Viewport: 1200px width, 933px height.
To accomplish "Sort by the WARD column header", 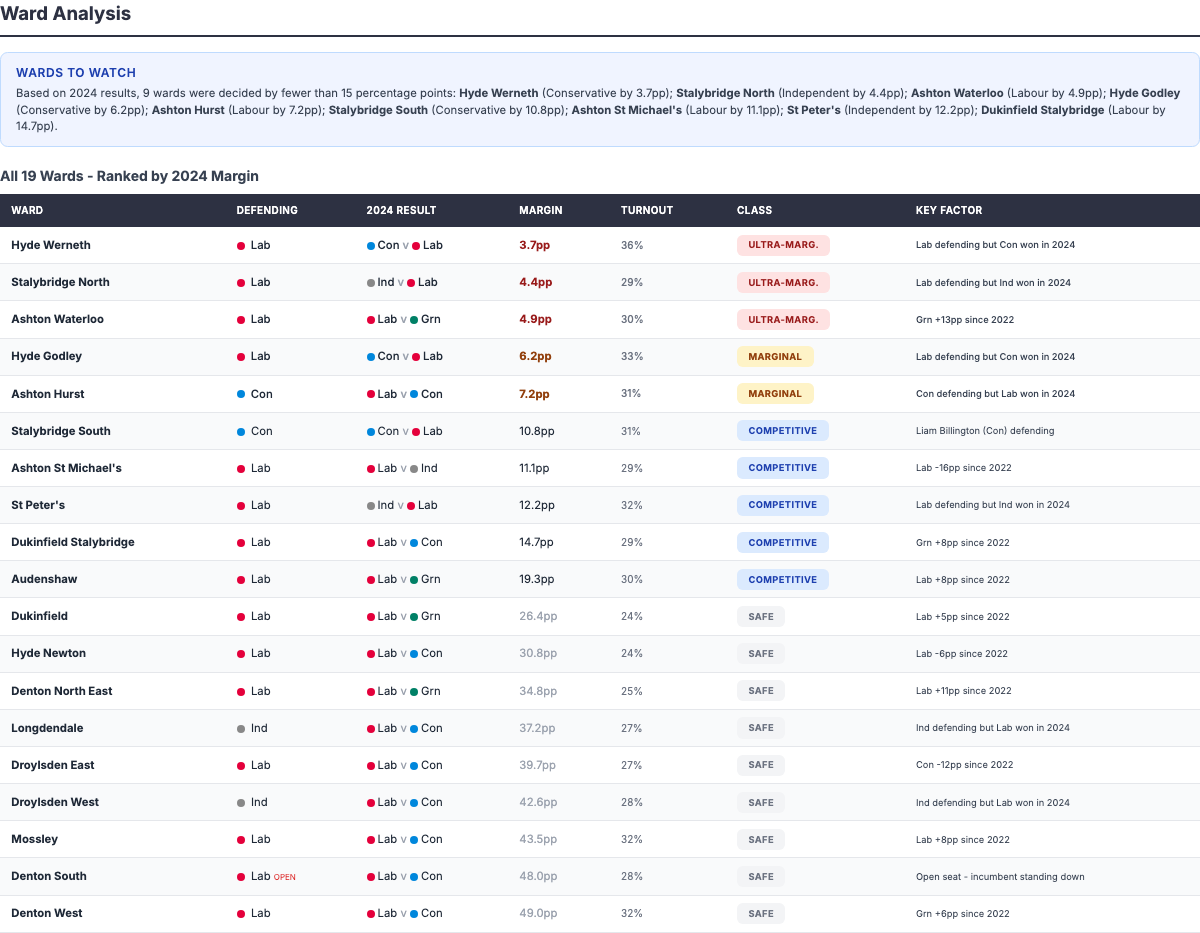I will (x=27, y=210).
